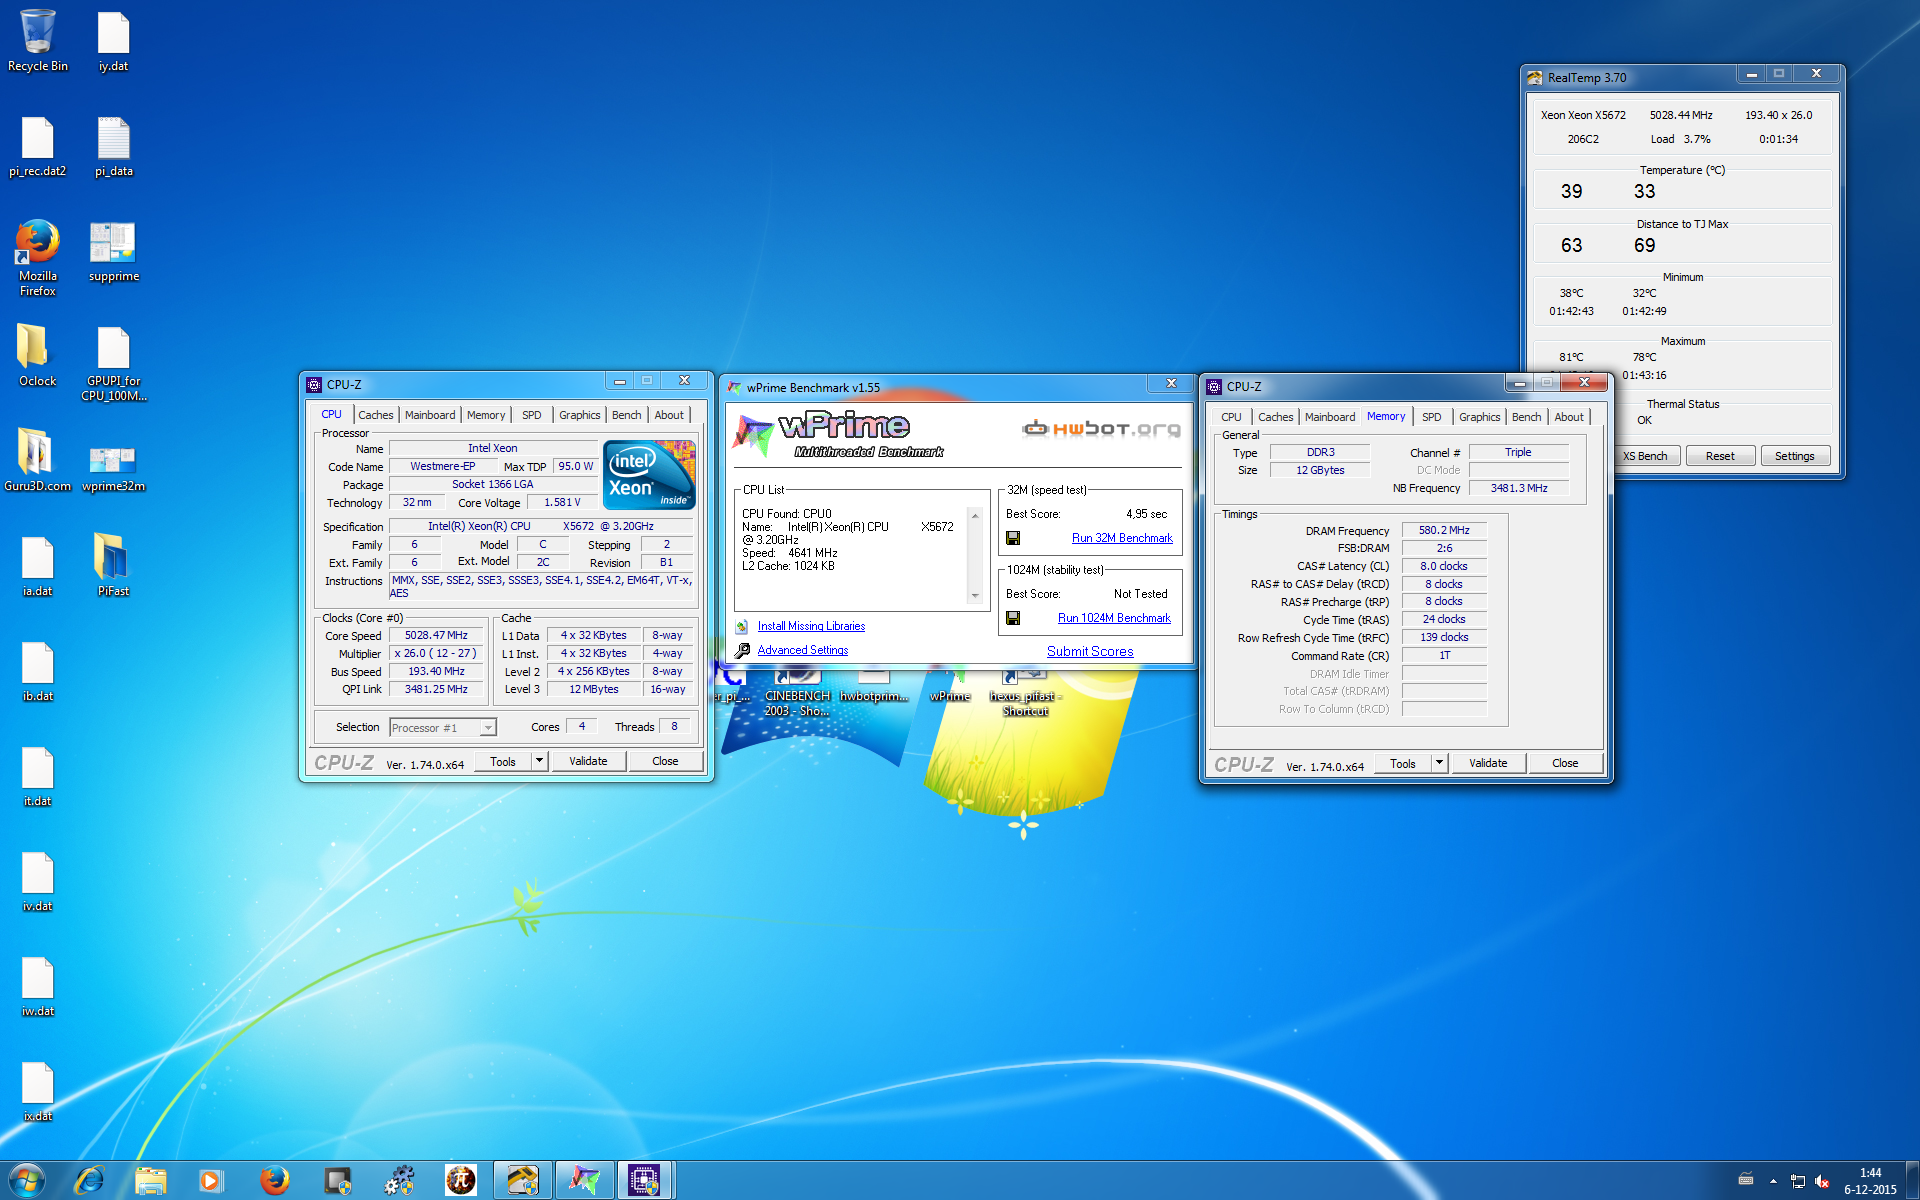The height and width of the screenshot is (1200, 1920).
Task: Open the network tray icon
Action: click(x=1797, y=1181)
